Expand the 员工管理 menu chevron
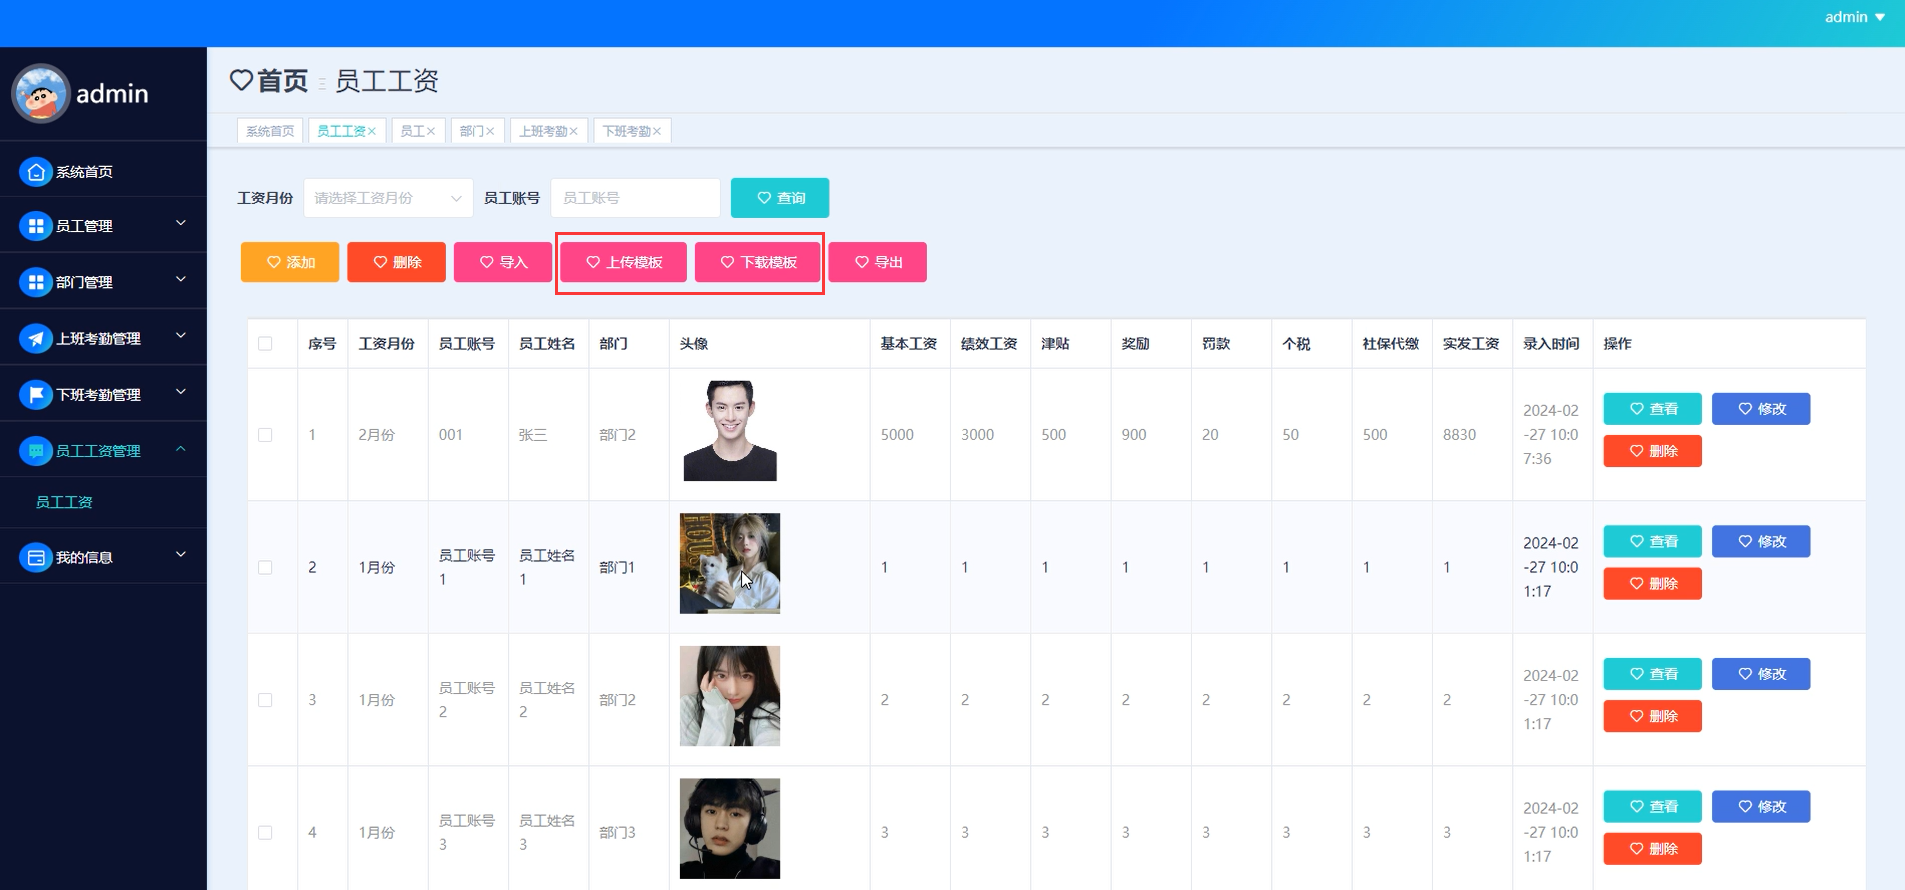Screen dimensions: 1905x890 coord(181,223)
